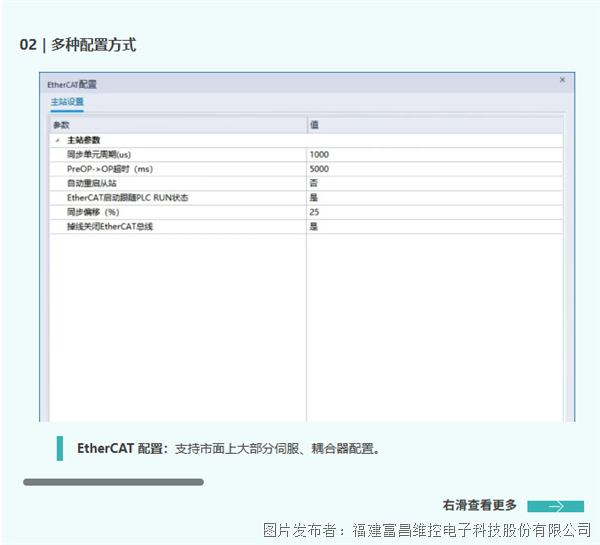Switch to the 主站设置 tab
The image size is (600, 545).
pos(67,103)
